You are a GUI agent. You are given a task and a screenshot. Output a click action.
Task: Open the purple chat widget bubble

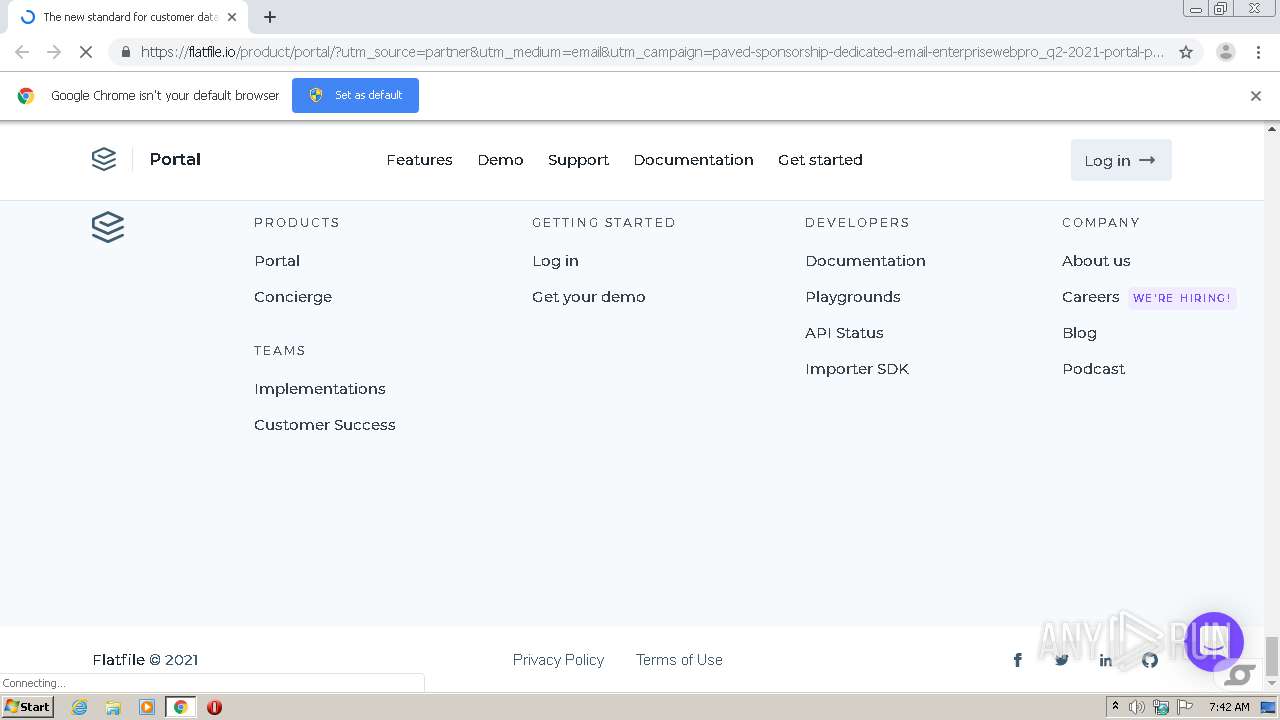pyautogui.click(x=1214, y=642)
